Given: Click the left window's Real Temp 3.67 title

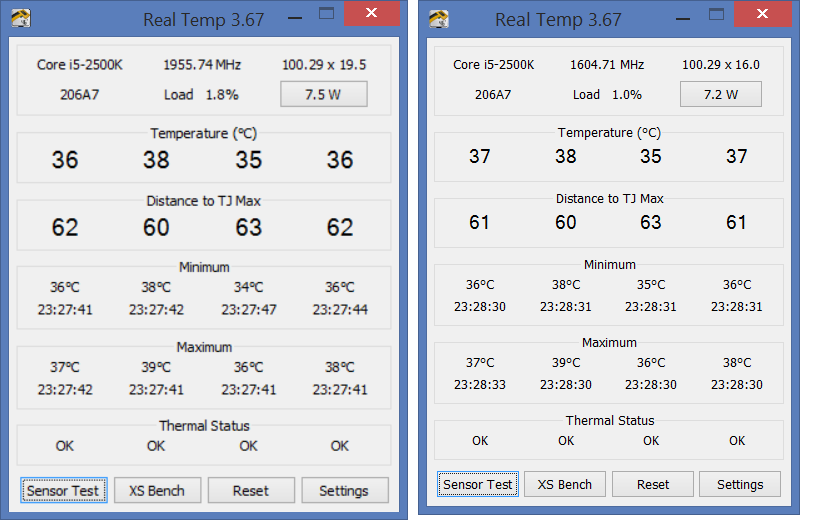Looking at the screenshot, I should pyautogui.click(x=204, y=20).
